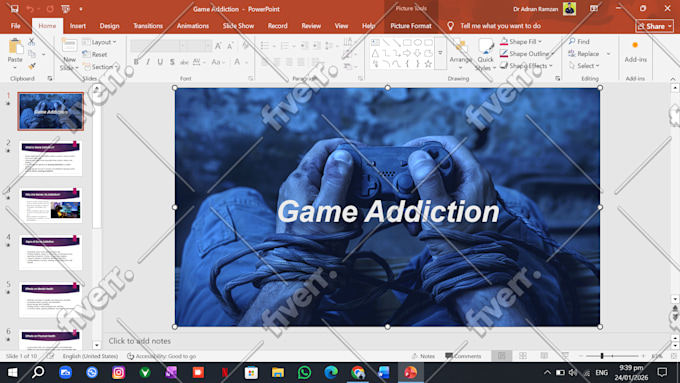
Task: Open the Find magnifier in Editing
Action: (579, 41)
